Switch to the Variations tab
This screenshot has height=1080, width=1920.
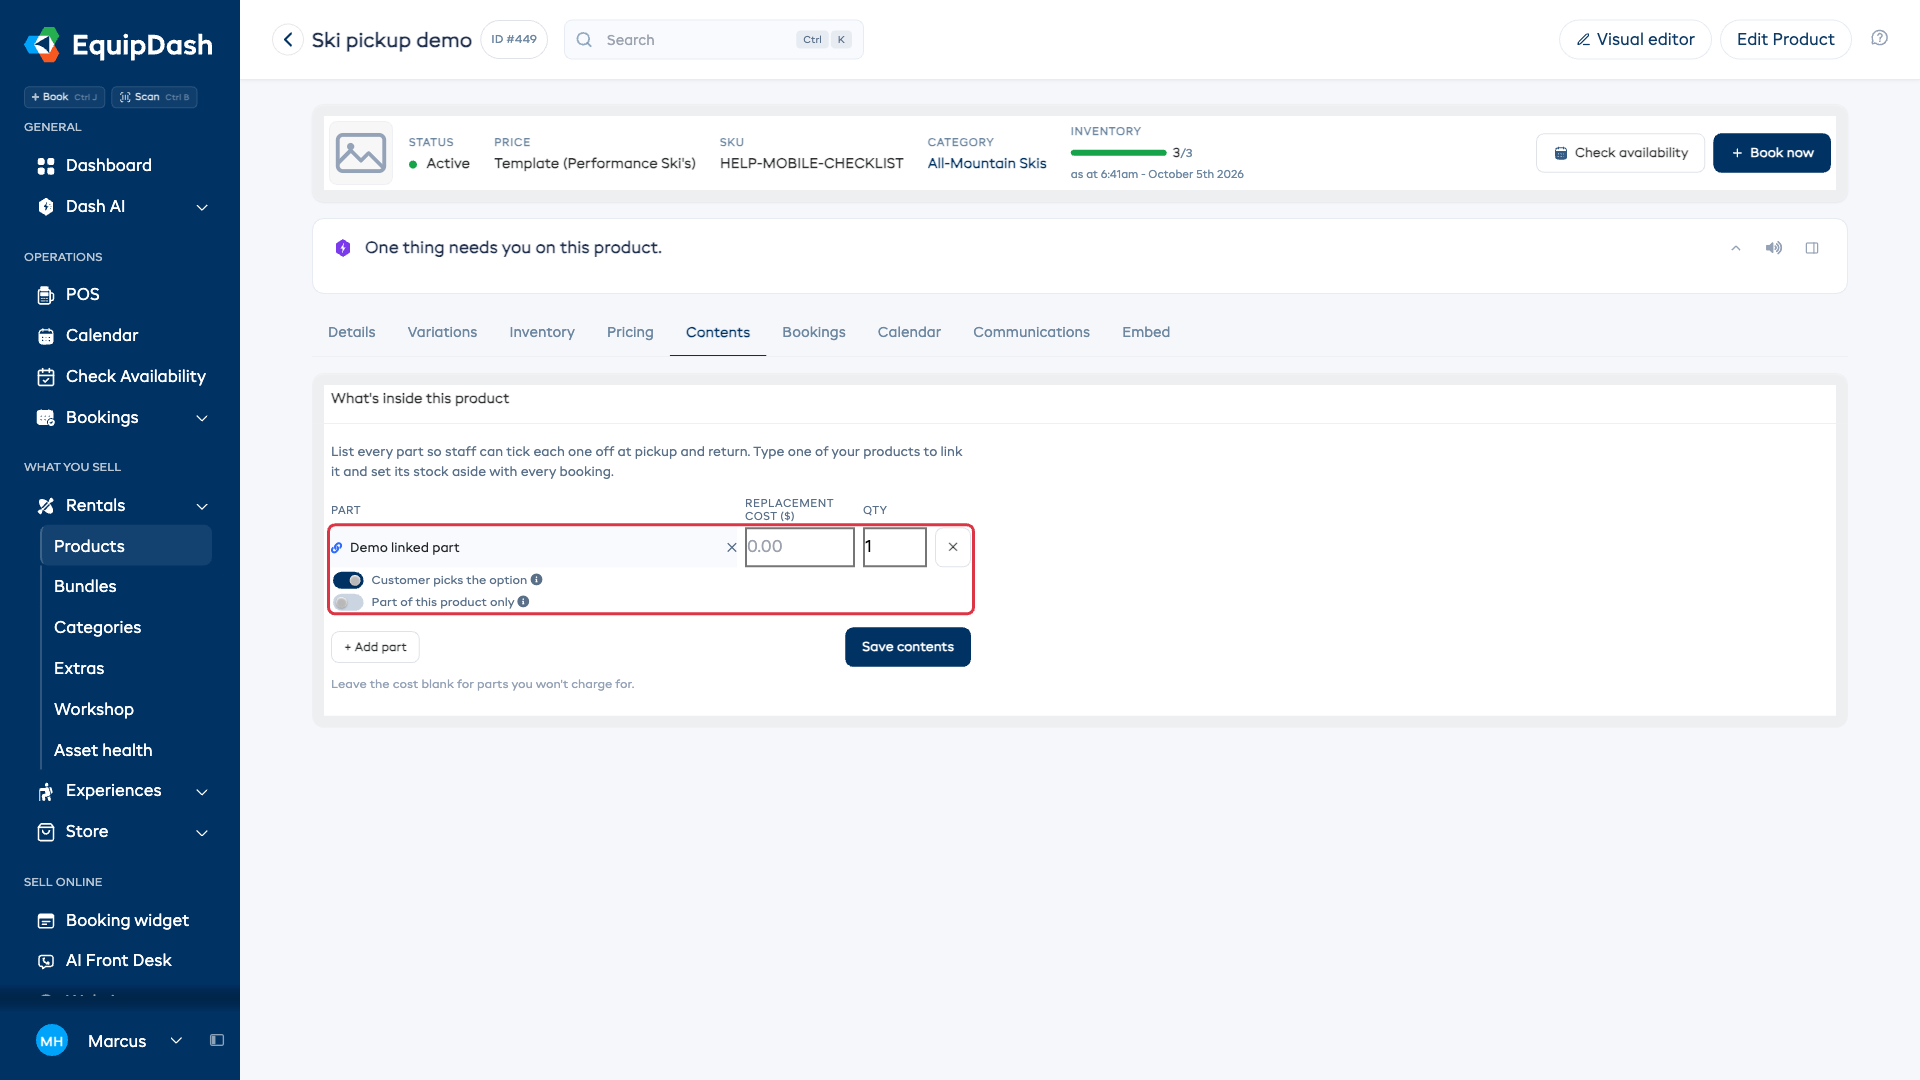442,333
